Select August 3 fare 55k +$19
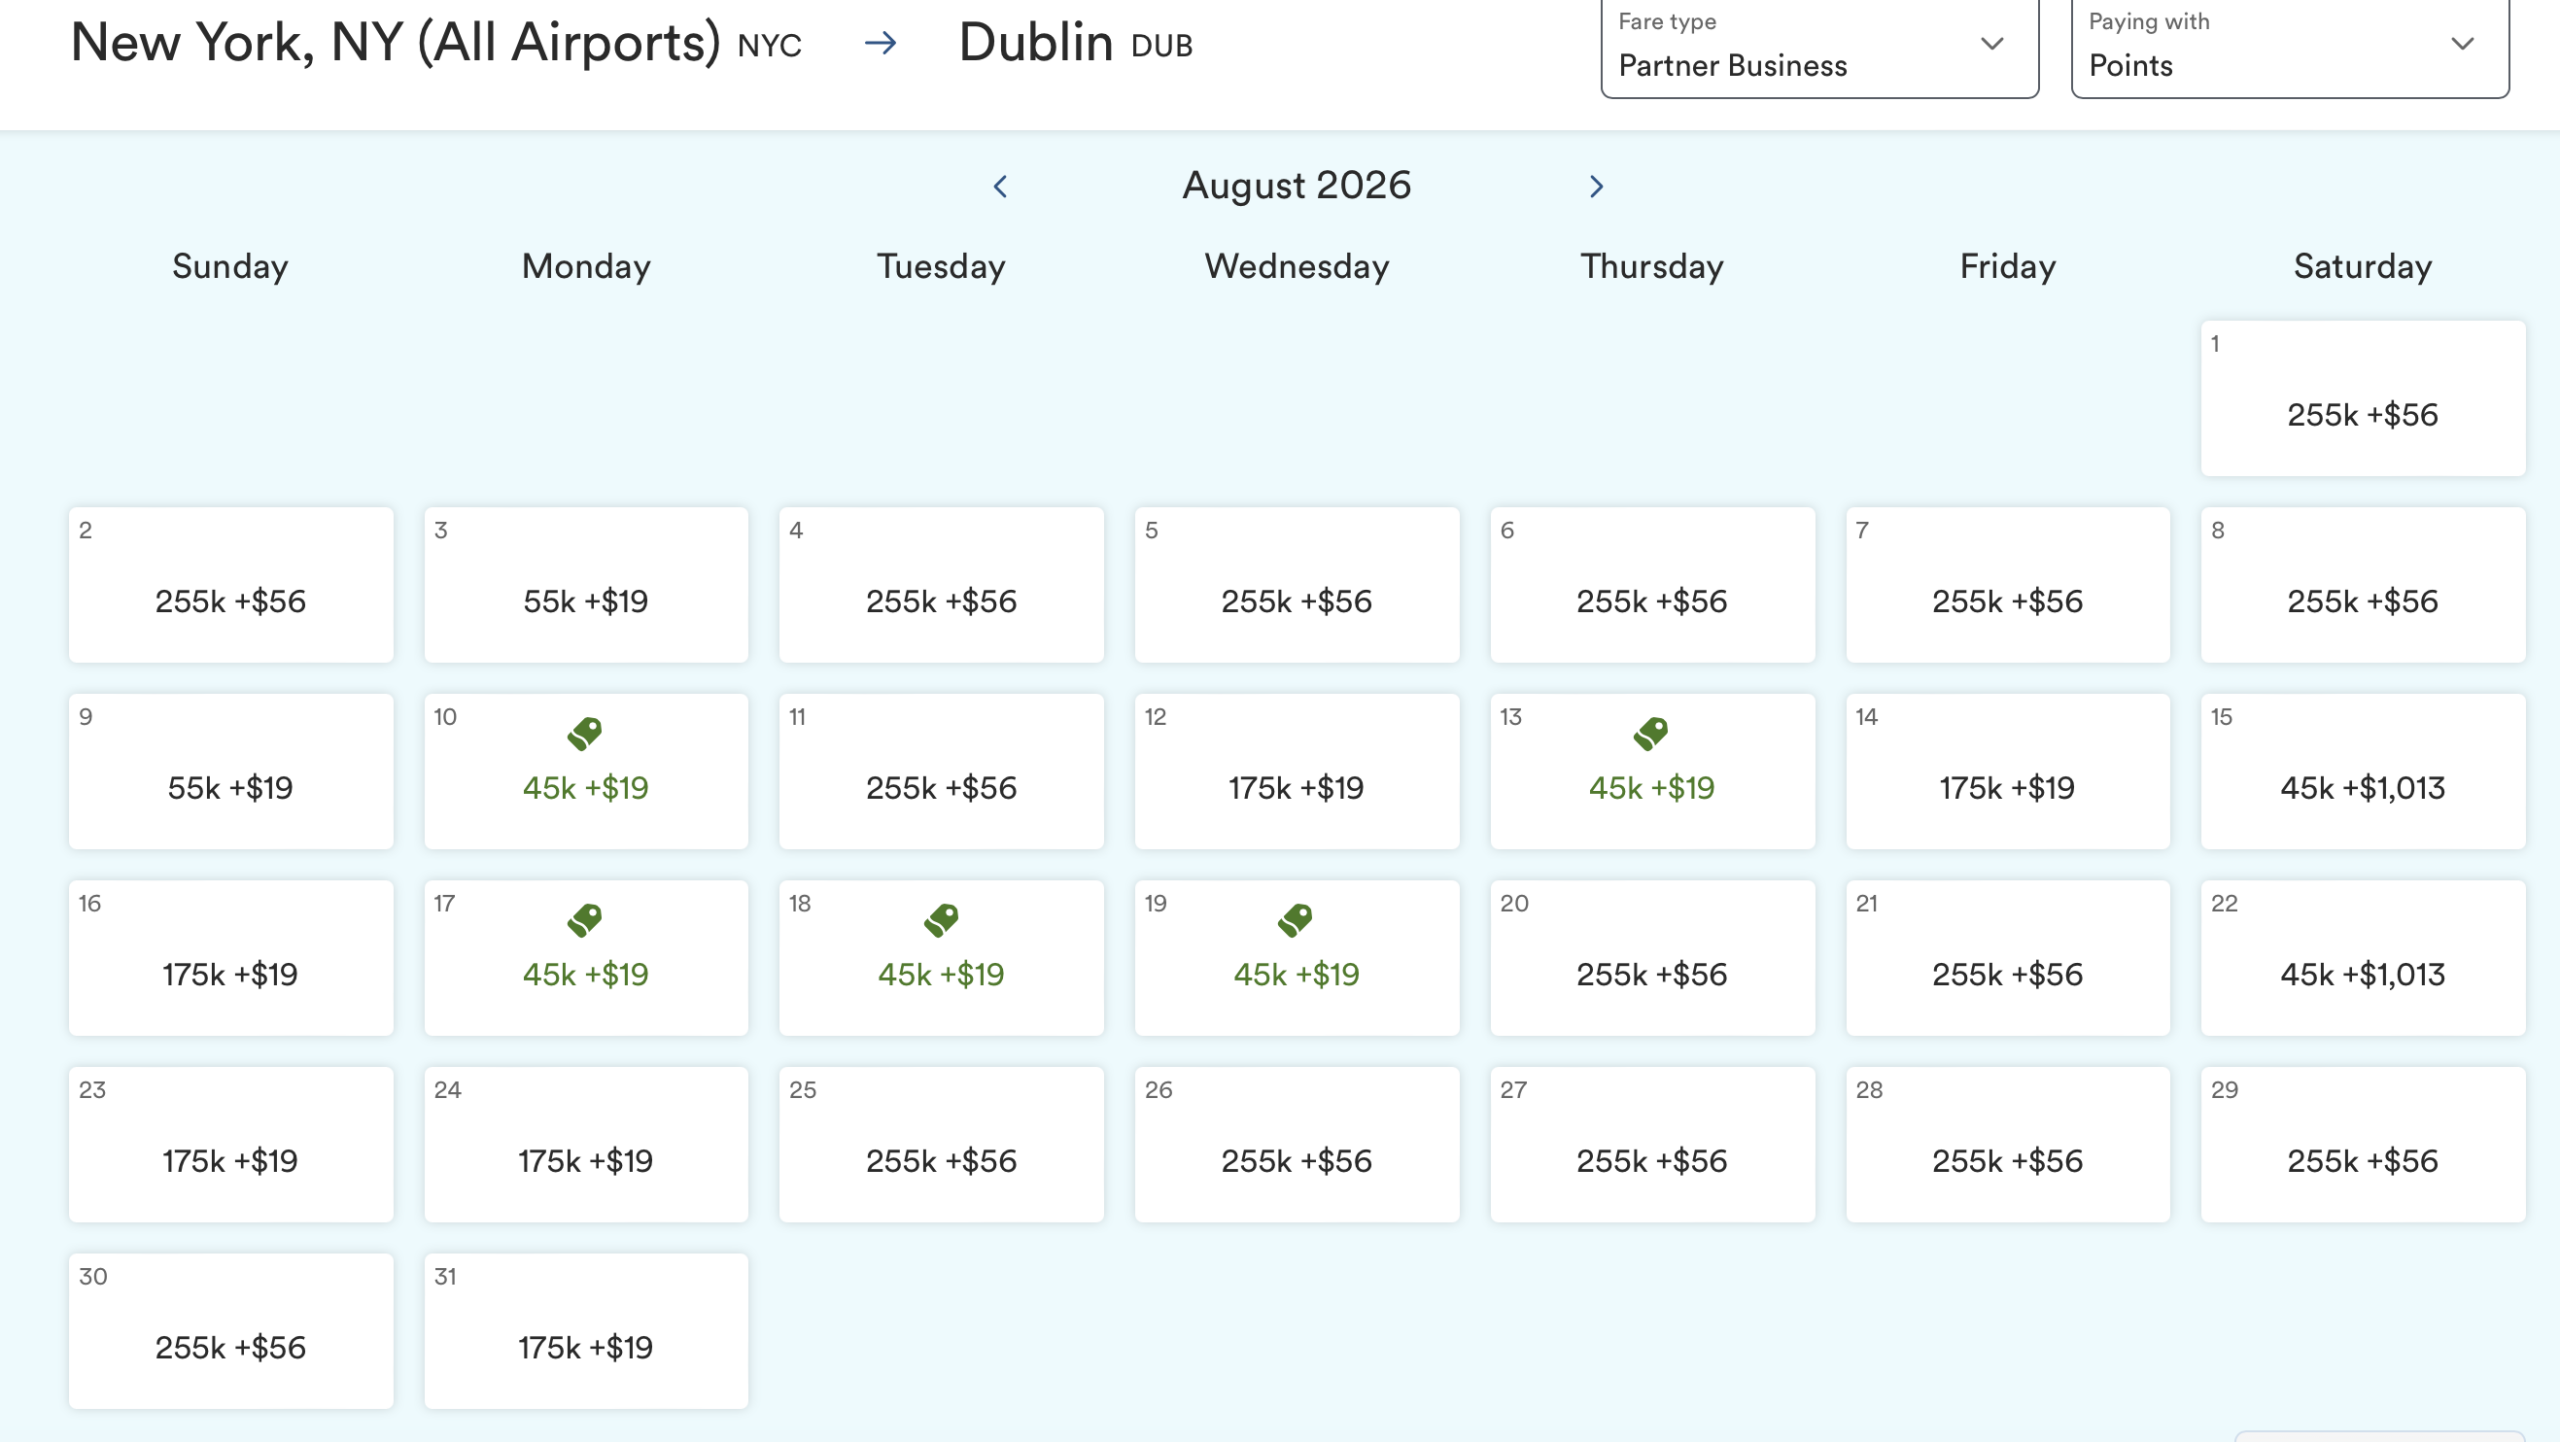 pos(586,585)
